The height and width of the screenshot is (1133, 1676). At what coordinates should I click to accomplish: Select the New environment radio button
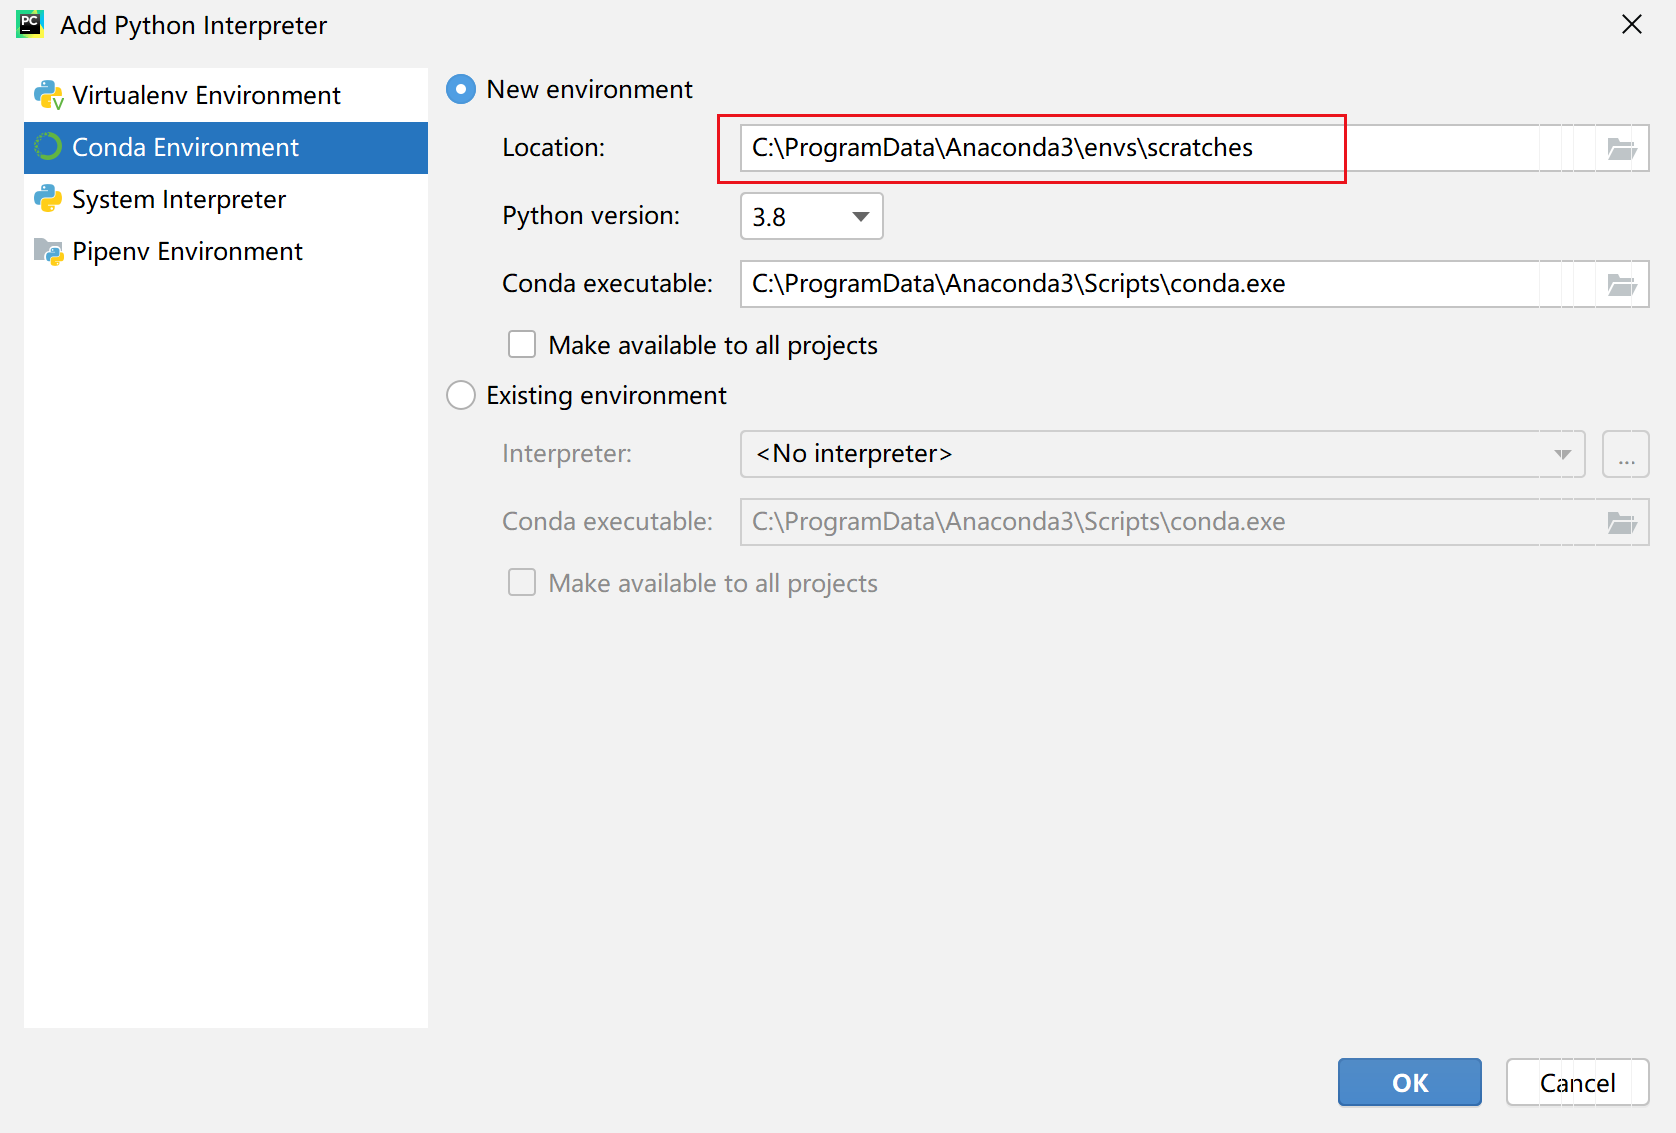point(461,90)
